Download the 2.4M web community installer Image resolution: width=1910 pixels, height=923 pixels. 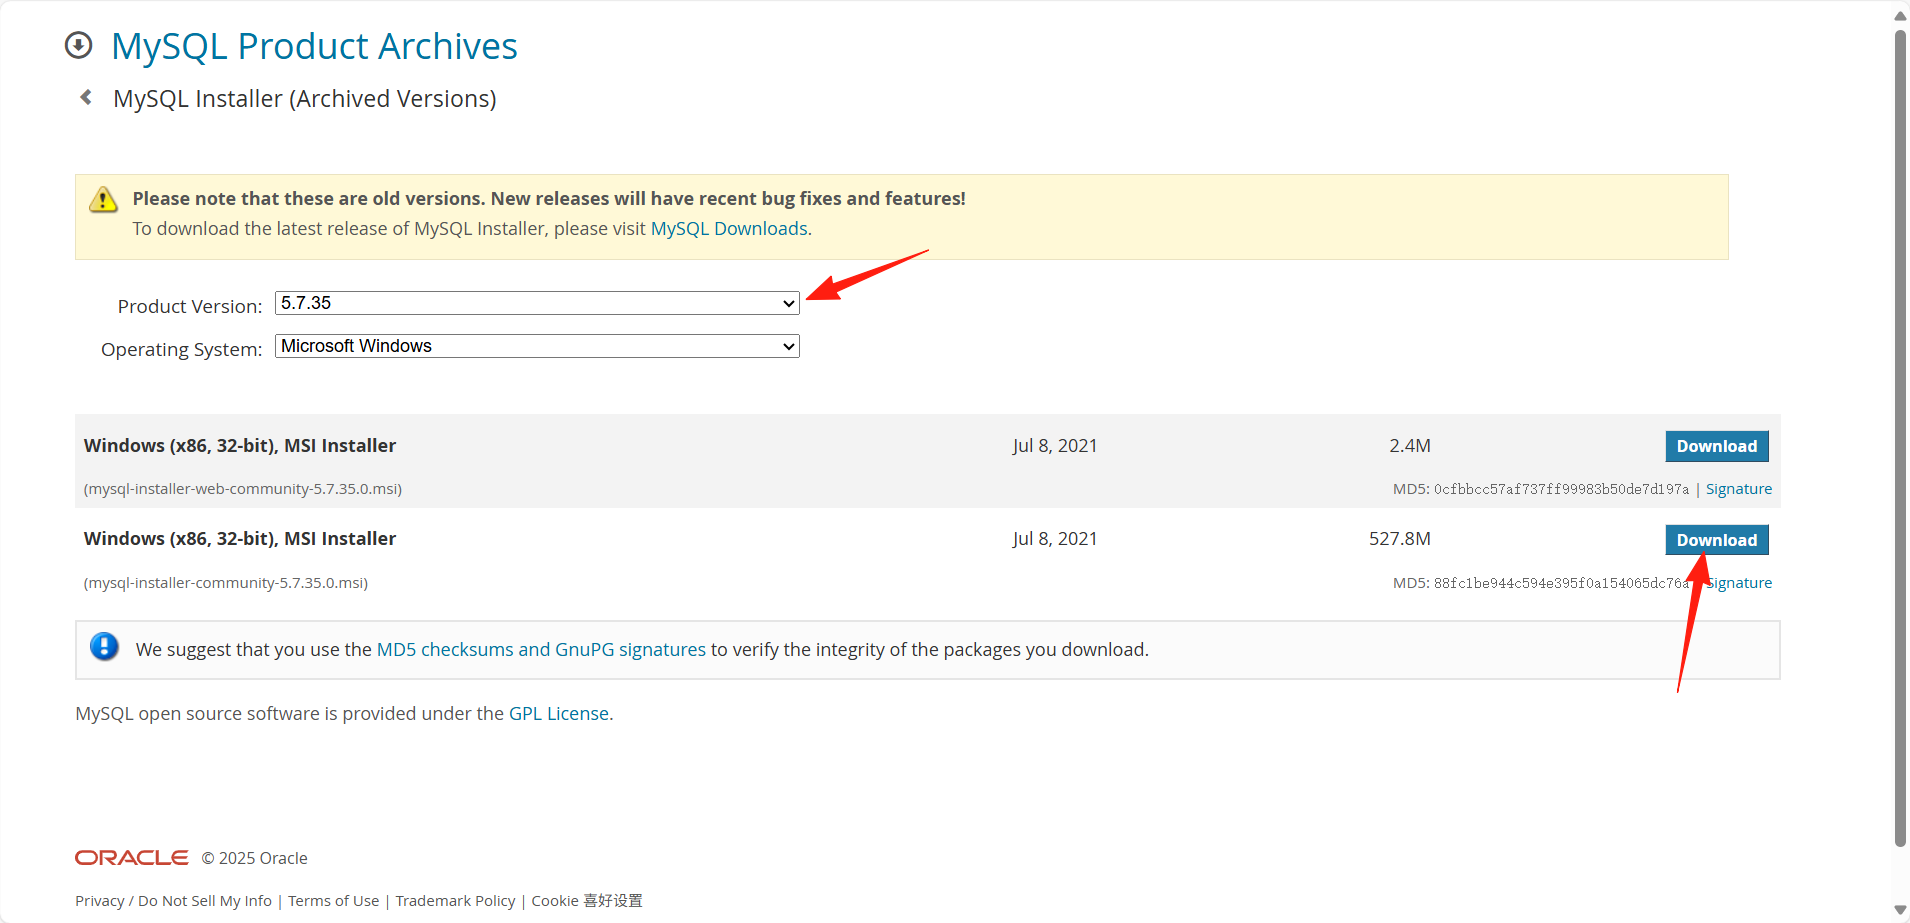pyautogui.click(x=1716, y=446)
